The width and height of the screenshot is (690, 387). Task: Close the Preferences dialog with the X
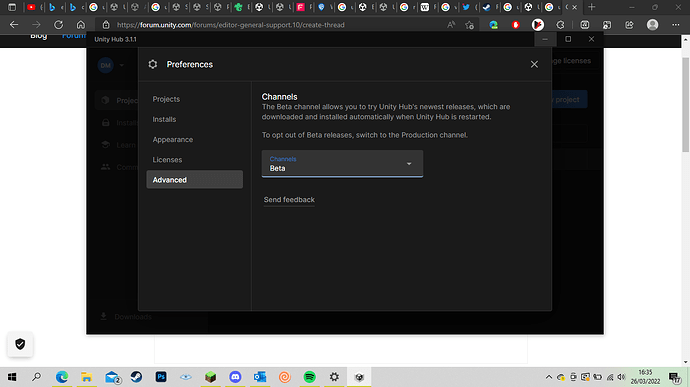click(534, 64)
